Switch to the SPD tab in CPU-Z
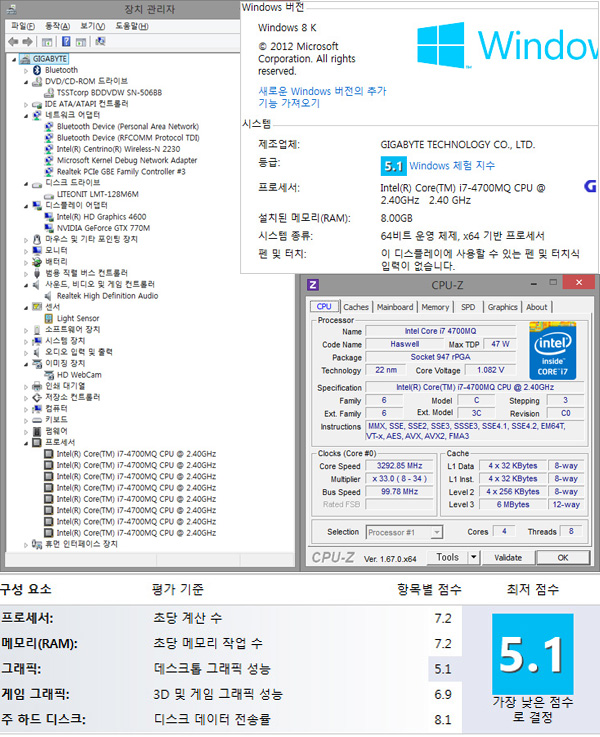600x737 pixels. (468, 307)
